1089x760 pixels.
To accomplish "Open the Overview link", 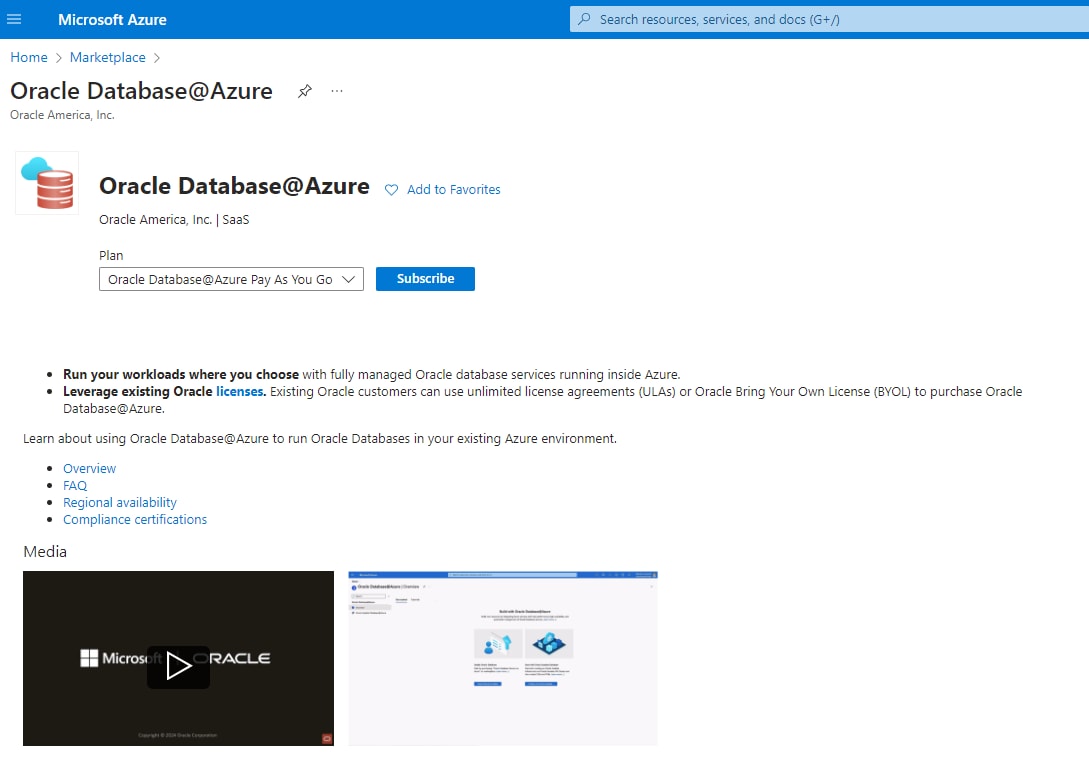I will 89,469.
